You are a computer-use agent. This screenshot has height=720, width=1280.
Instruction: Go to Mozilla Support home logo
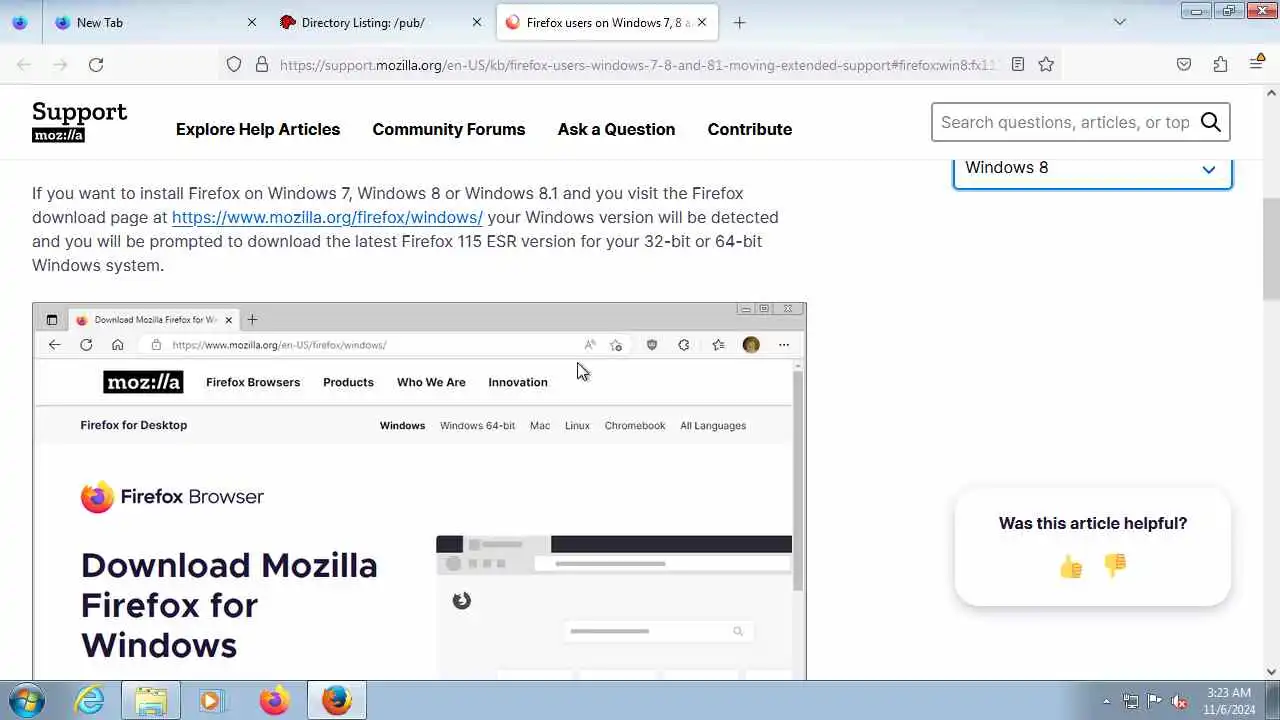coord(79,122)
